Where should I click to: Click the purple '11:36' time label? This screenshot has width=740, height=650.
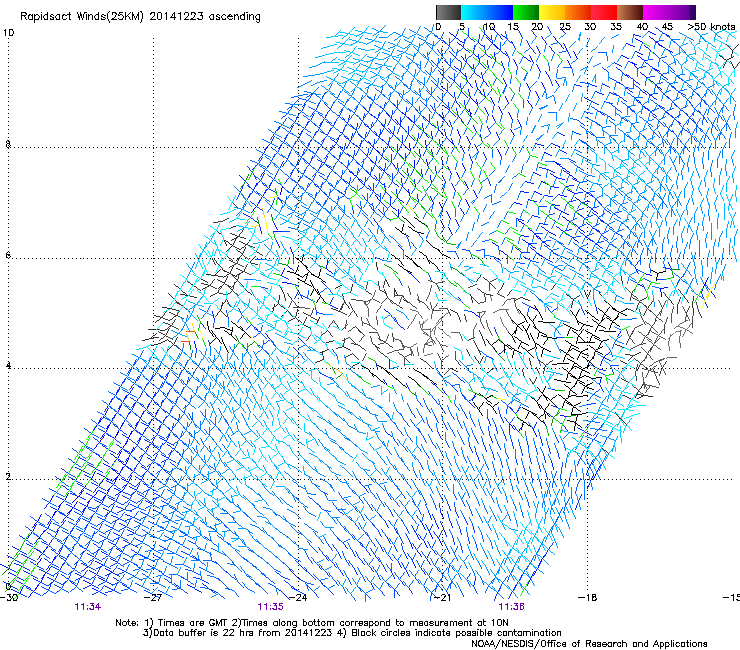click(x=512, y=607)
